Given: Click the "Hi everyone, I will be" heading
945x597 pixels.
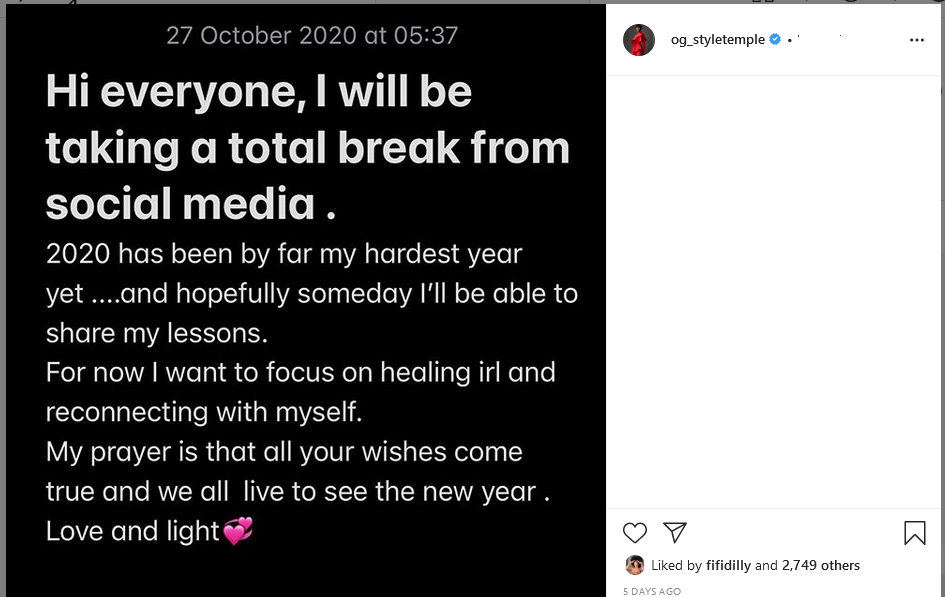Looking at the screenshot, I should pos(259,92).
